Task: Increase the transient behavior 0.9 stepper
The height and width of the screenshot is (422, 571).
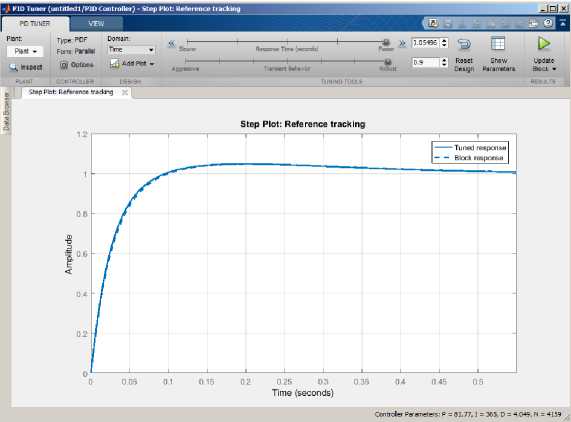Action: pos(444,60)
